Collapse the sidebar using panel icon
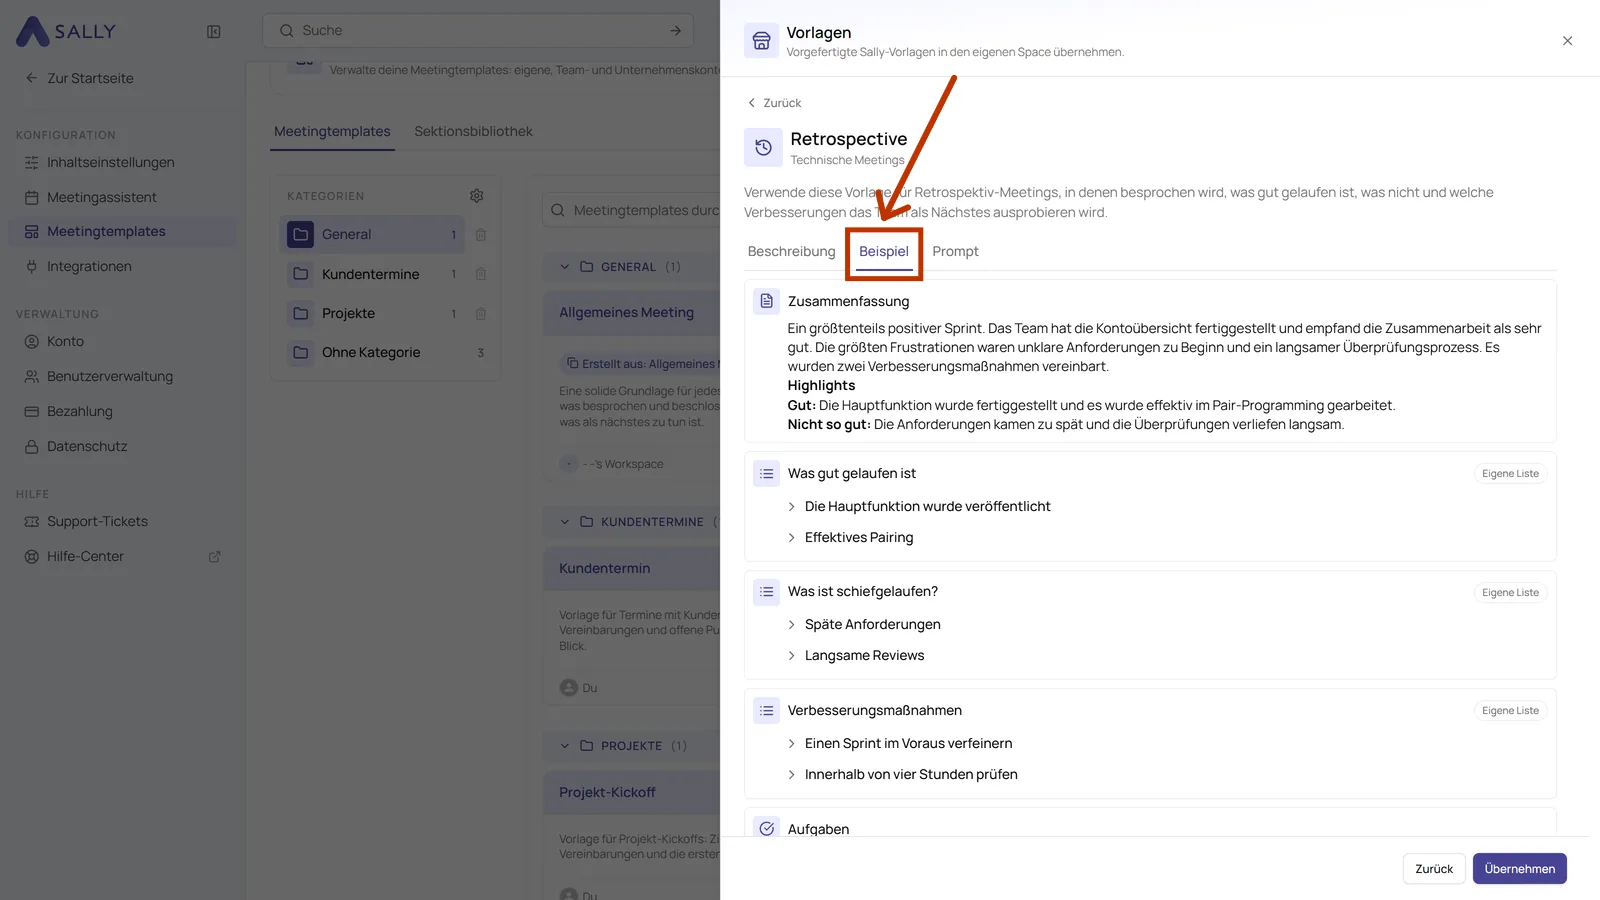 pyautogui.click(x=213, y=31)
